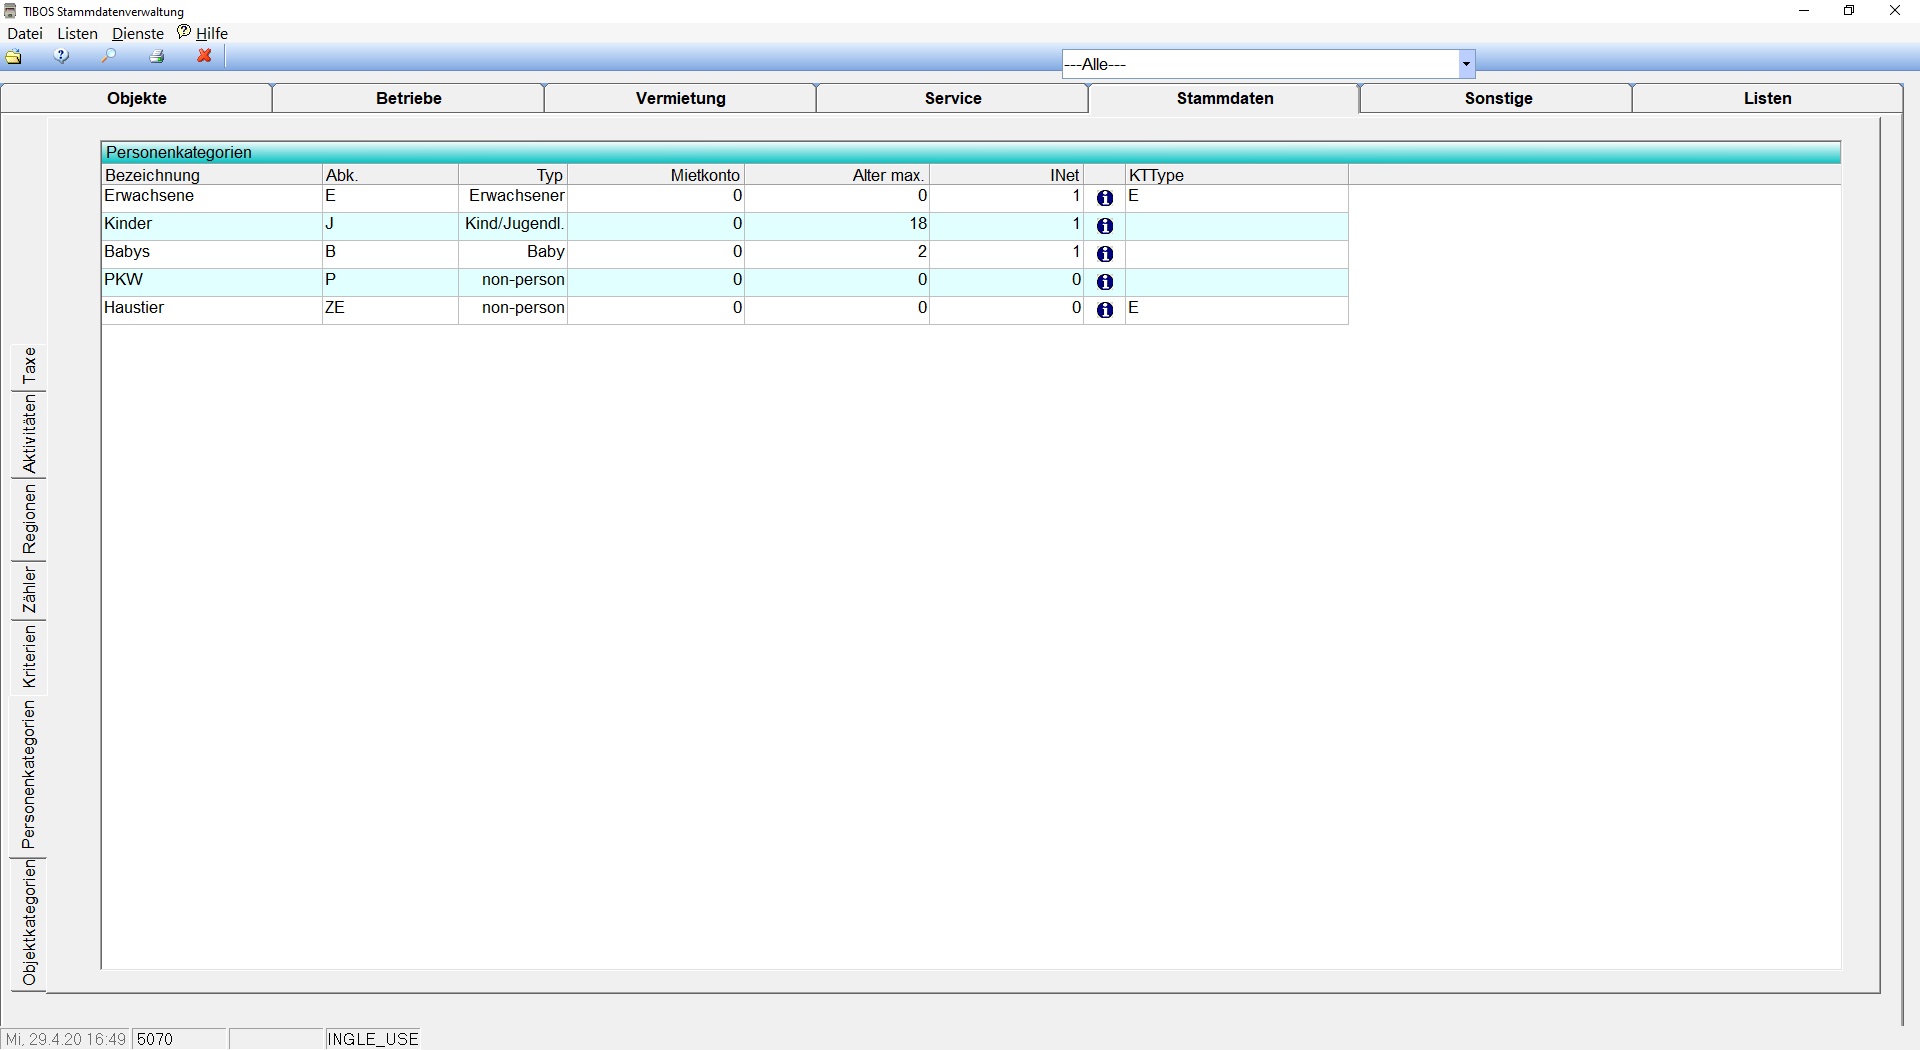1920x1050 pixels.
Task: Click the Mietkonto column header
Action: (656, 175)
